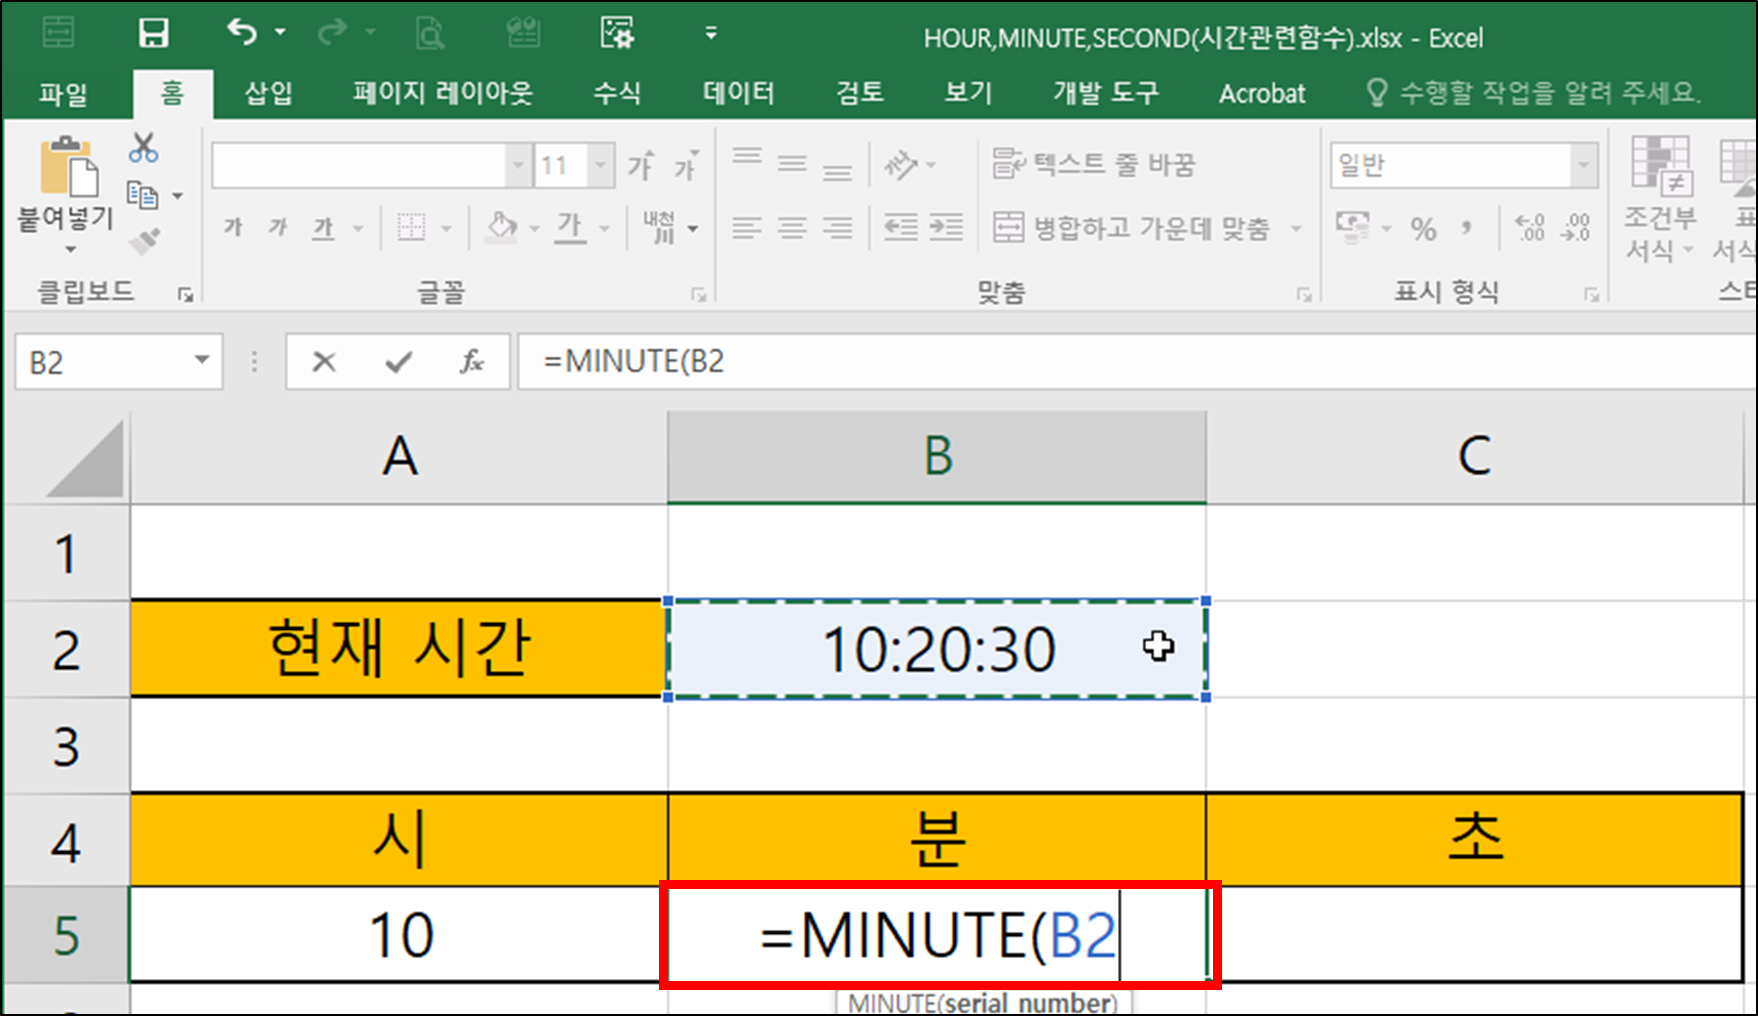The image size is (1758, 1016).
Task: Toggle bold 가 formatting
Action: [x=232, y=228]
